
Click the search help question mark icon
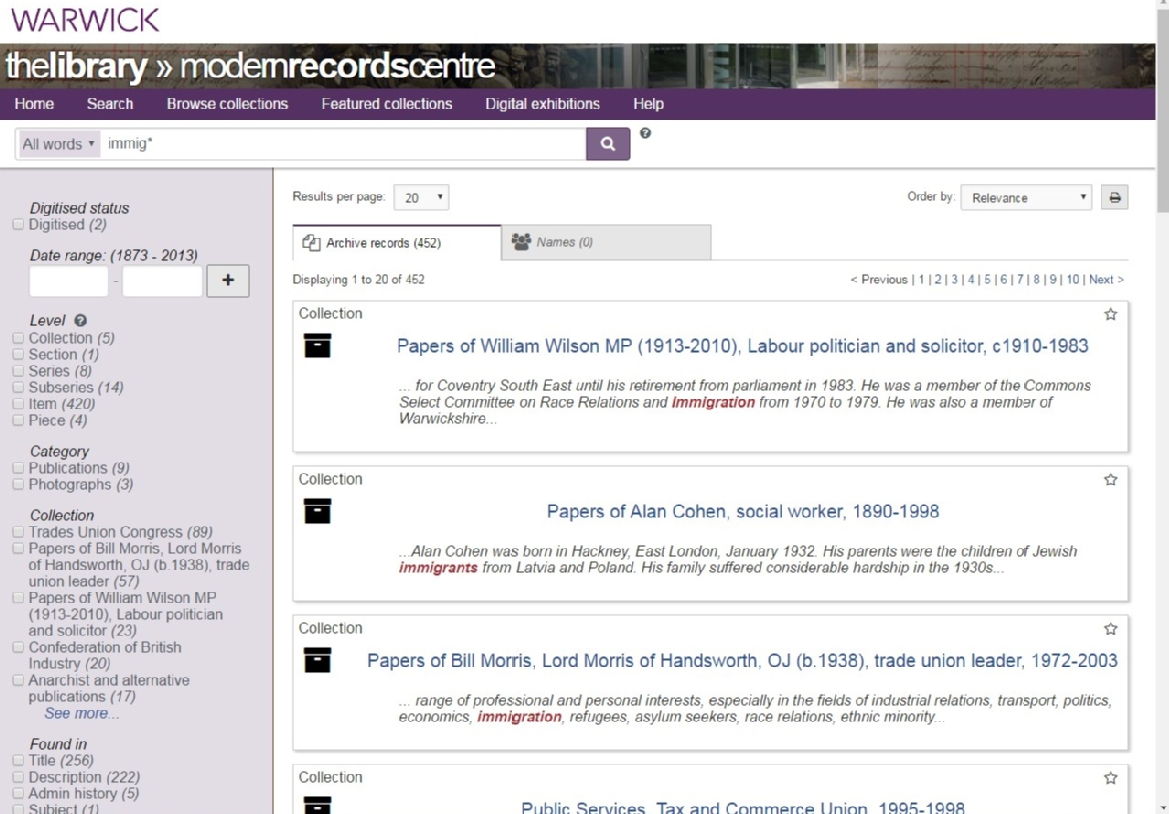(x=645, y=134)
